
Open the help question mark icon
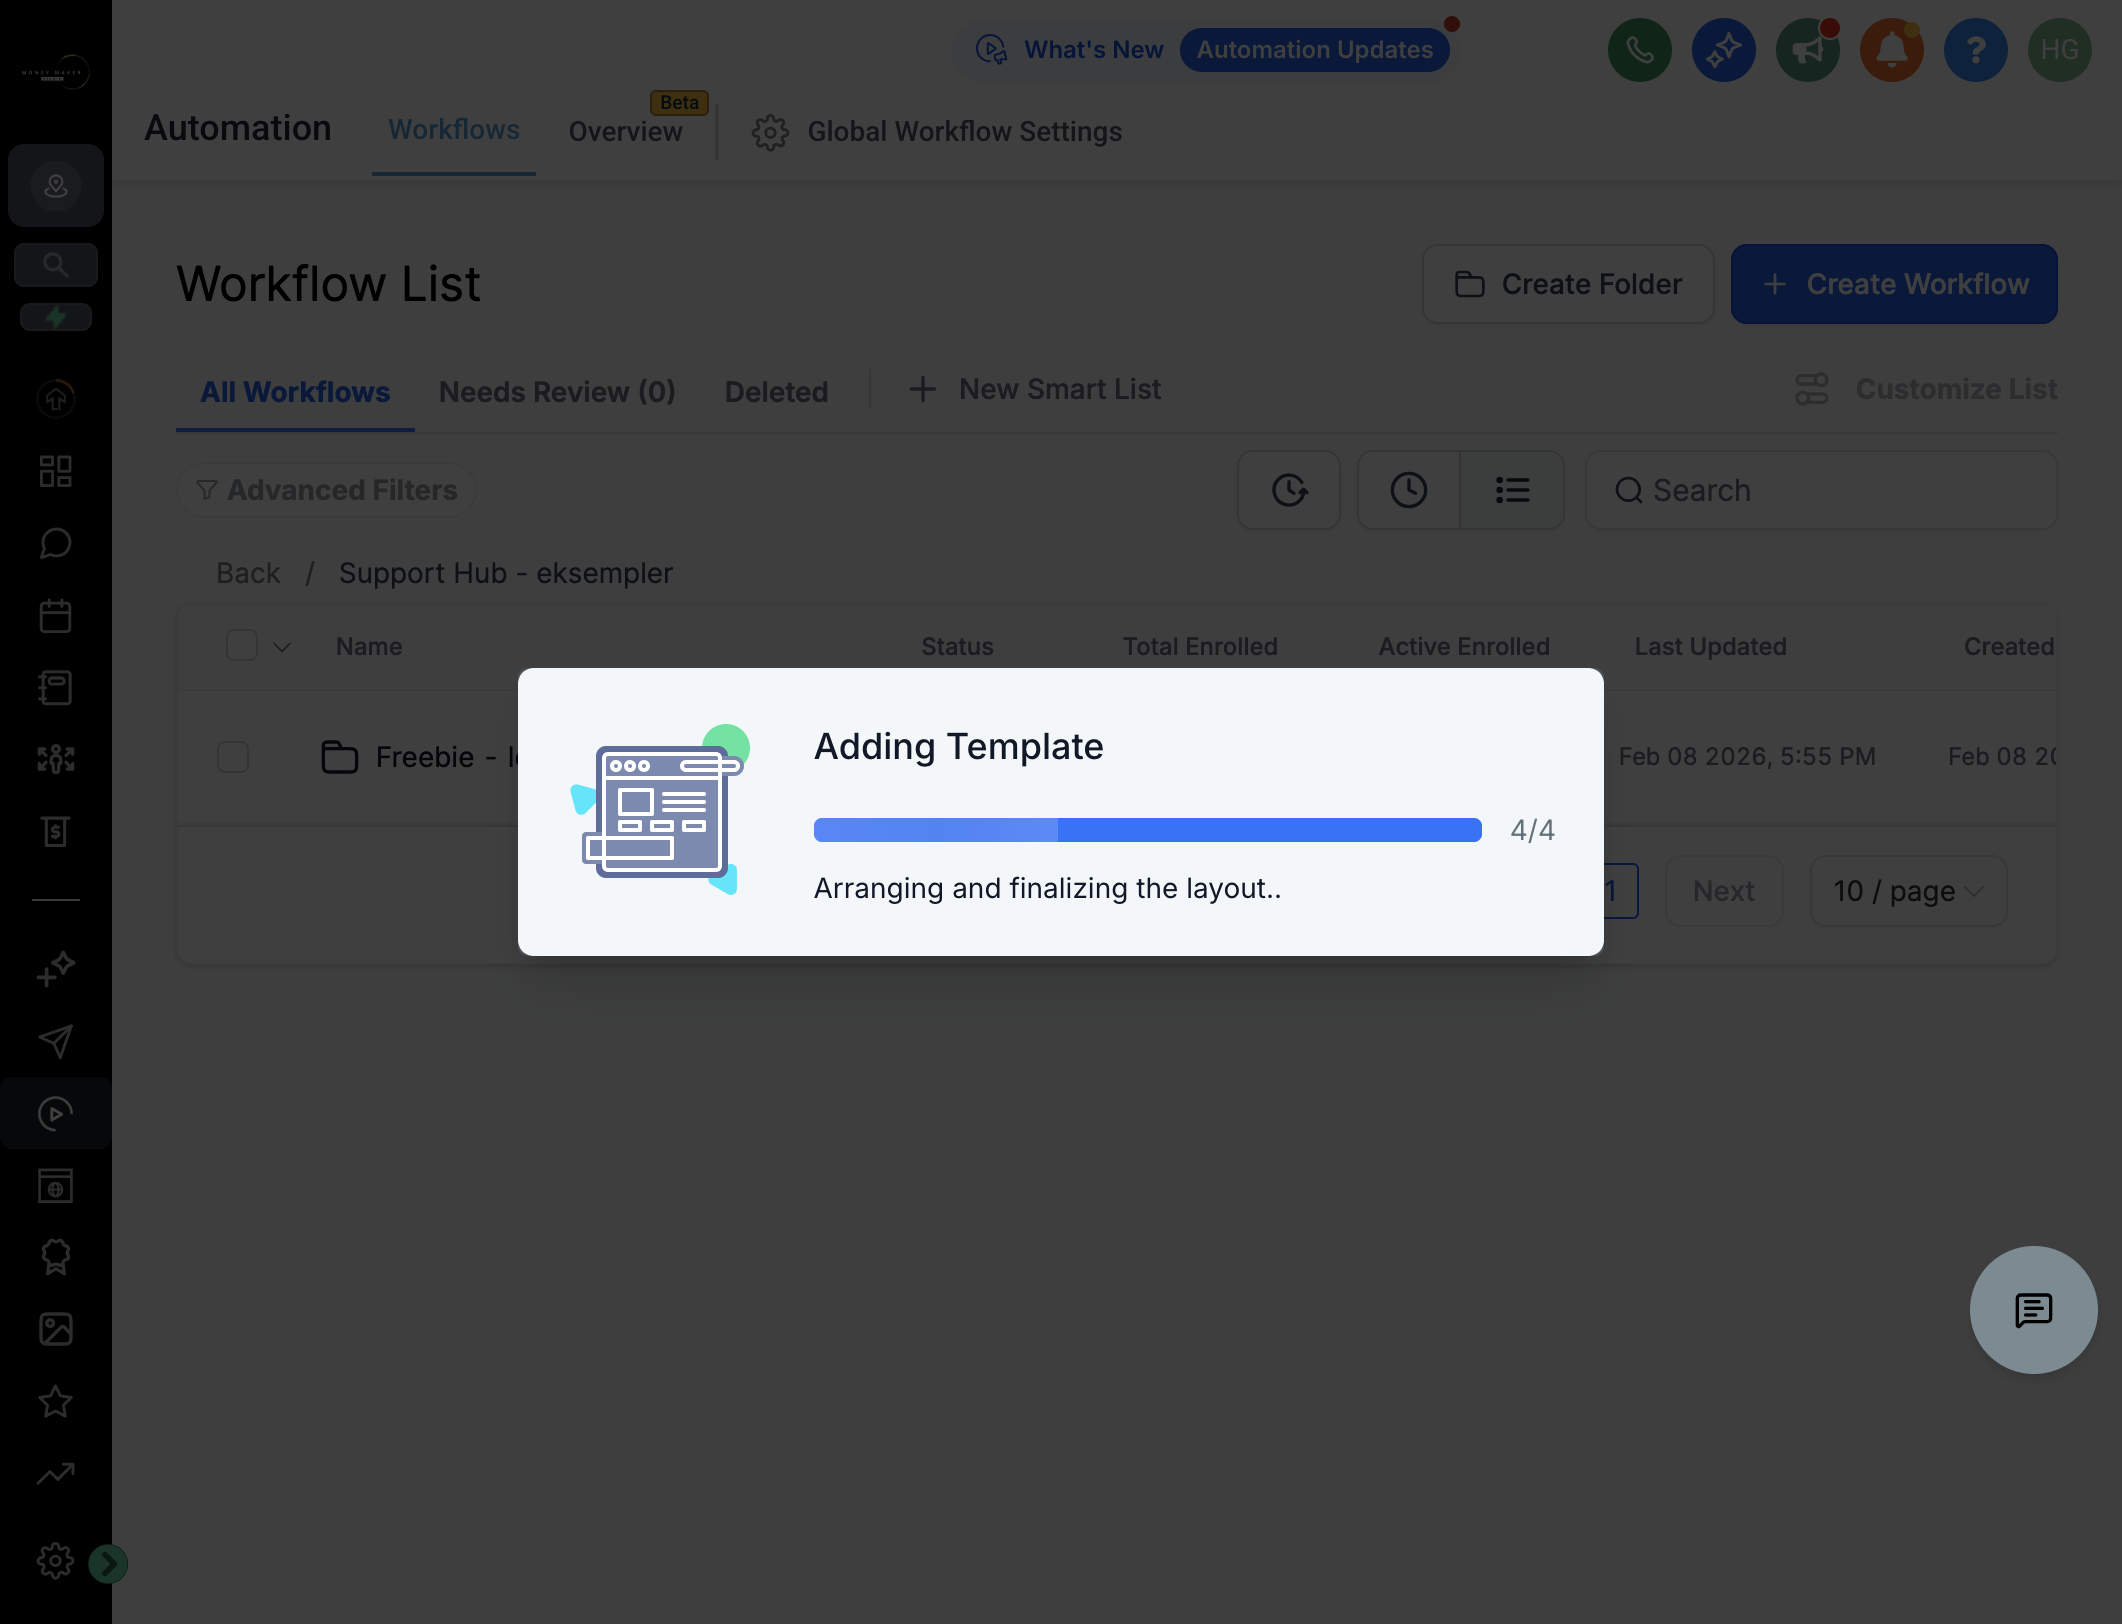(1975, 50)
